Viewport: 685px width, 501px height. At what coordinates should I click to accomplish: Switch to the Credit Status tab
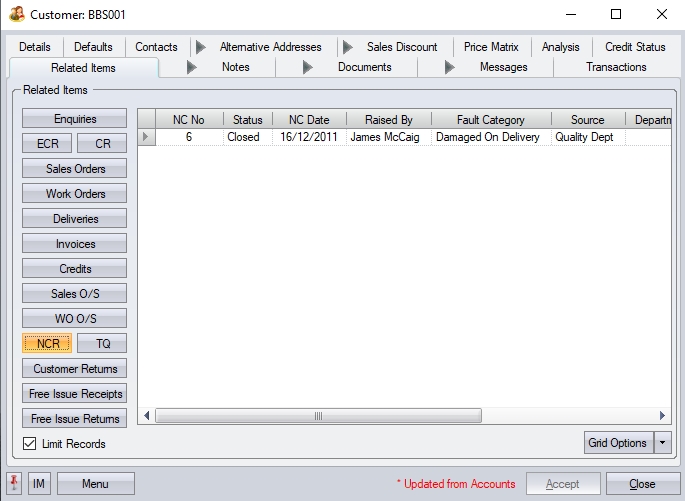pyautogui.click(x=635, y=47)
